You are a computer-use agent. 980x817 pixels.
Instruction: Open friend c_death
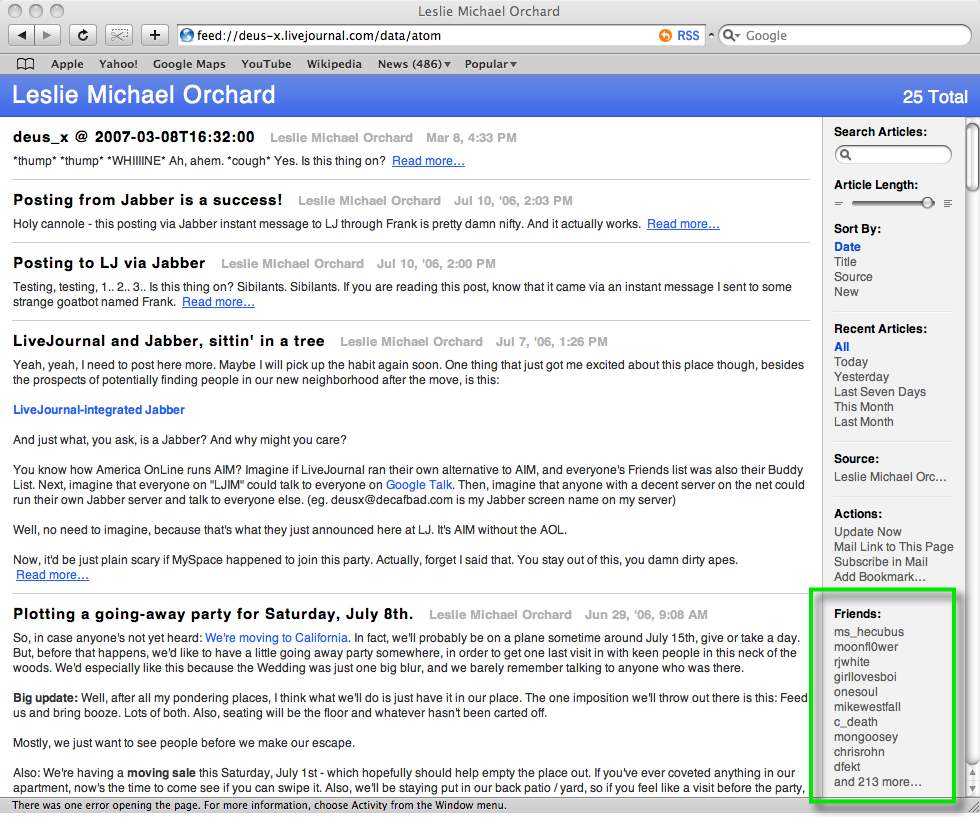click(x=855, y=722)
